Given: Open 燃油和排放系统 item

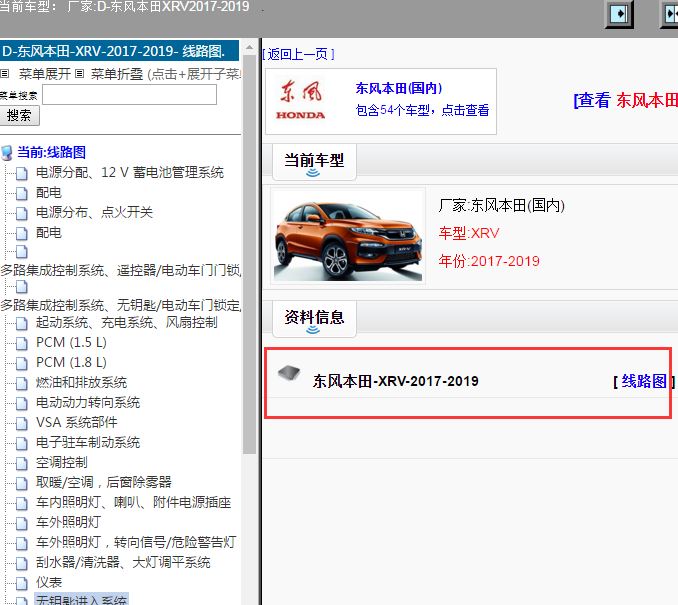Looking at the screenshot, I should (x=81, y=382).
